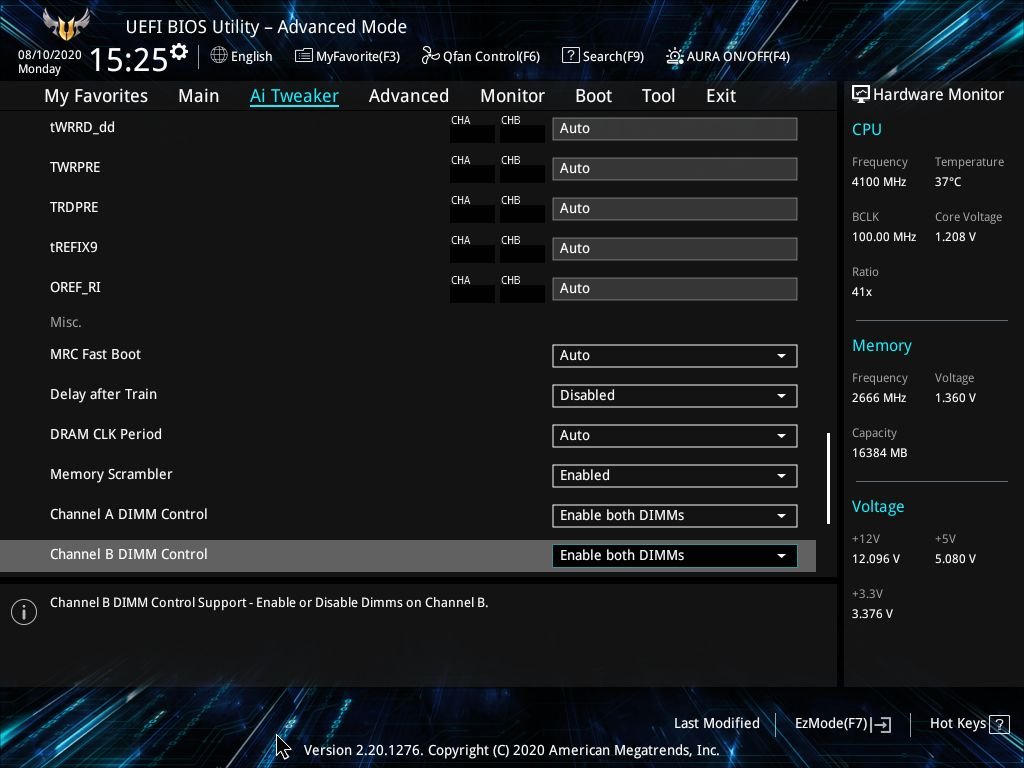
Task: Open Qfan Control(F6)
Action: pos(481,56)
